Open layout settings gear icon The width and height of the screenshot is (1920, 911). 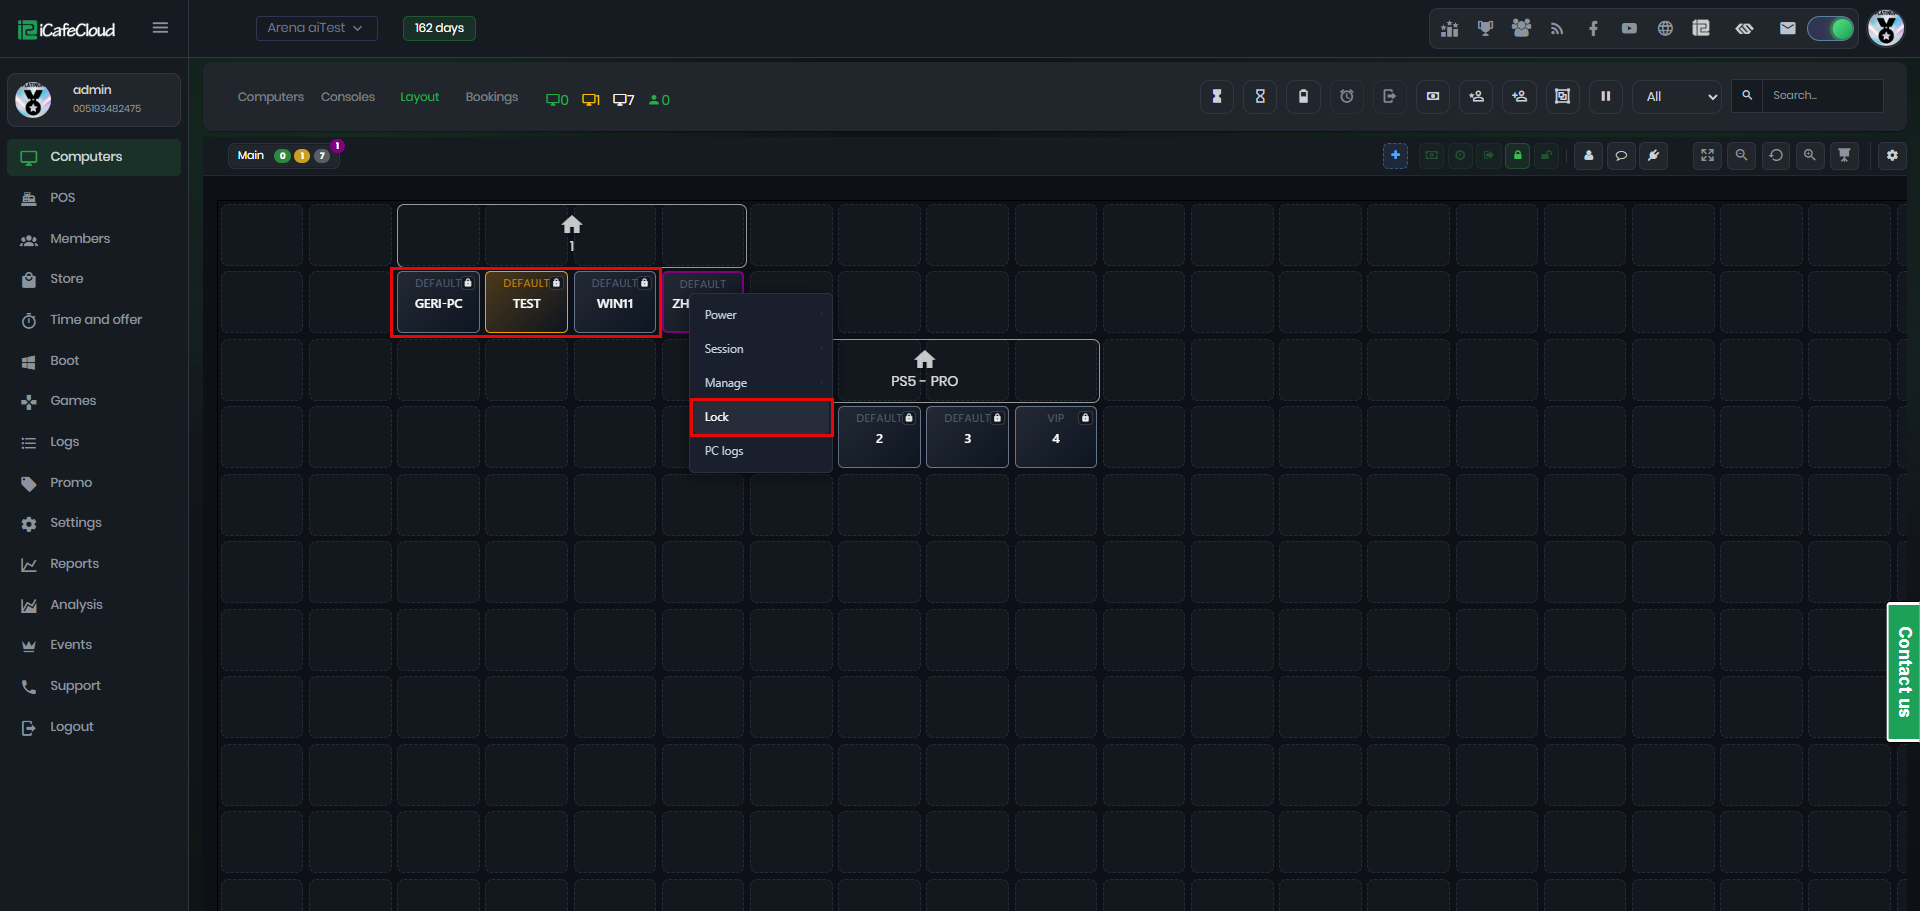click(1891, 155)
